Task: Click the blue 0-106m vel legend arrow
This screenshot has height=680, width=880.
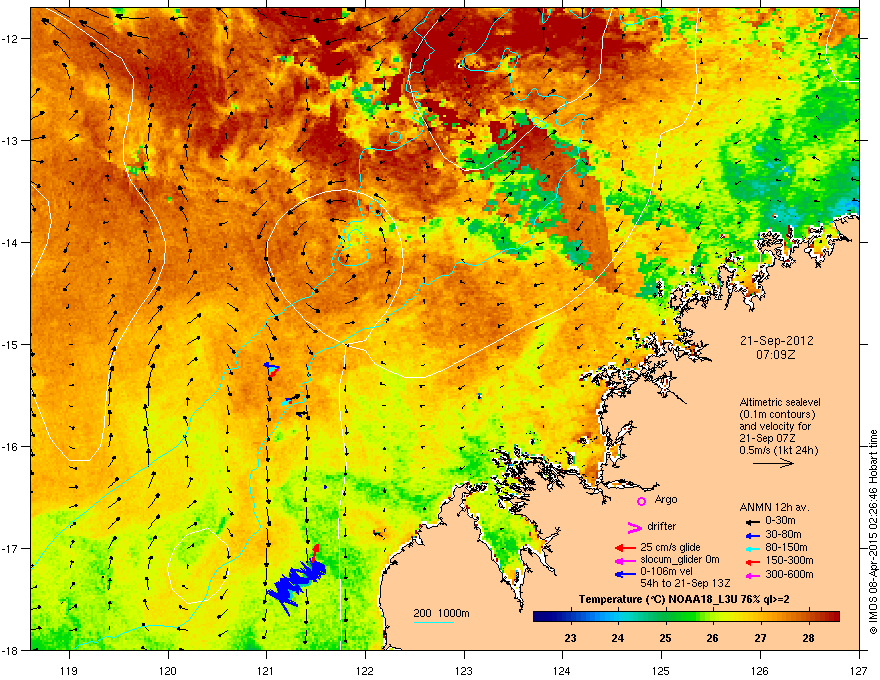Action: click(625, 574)
